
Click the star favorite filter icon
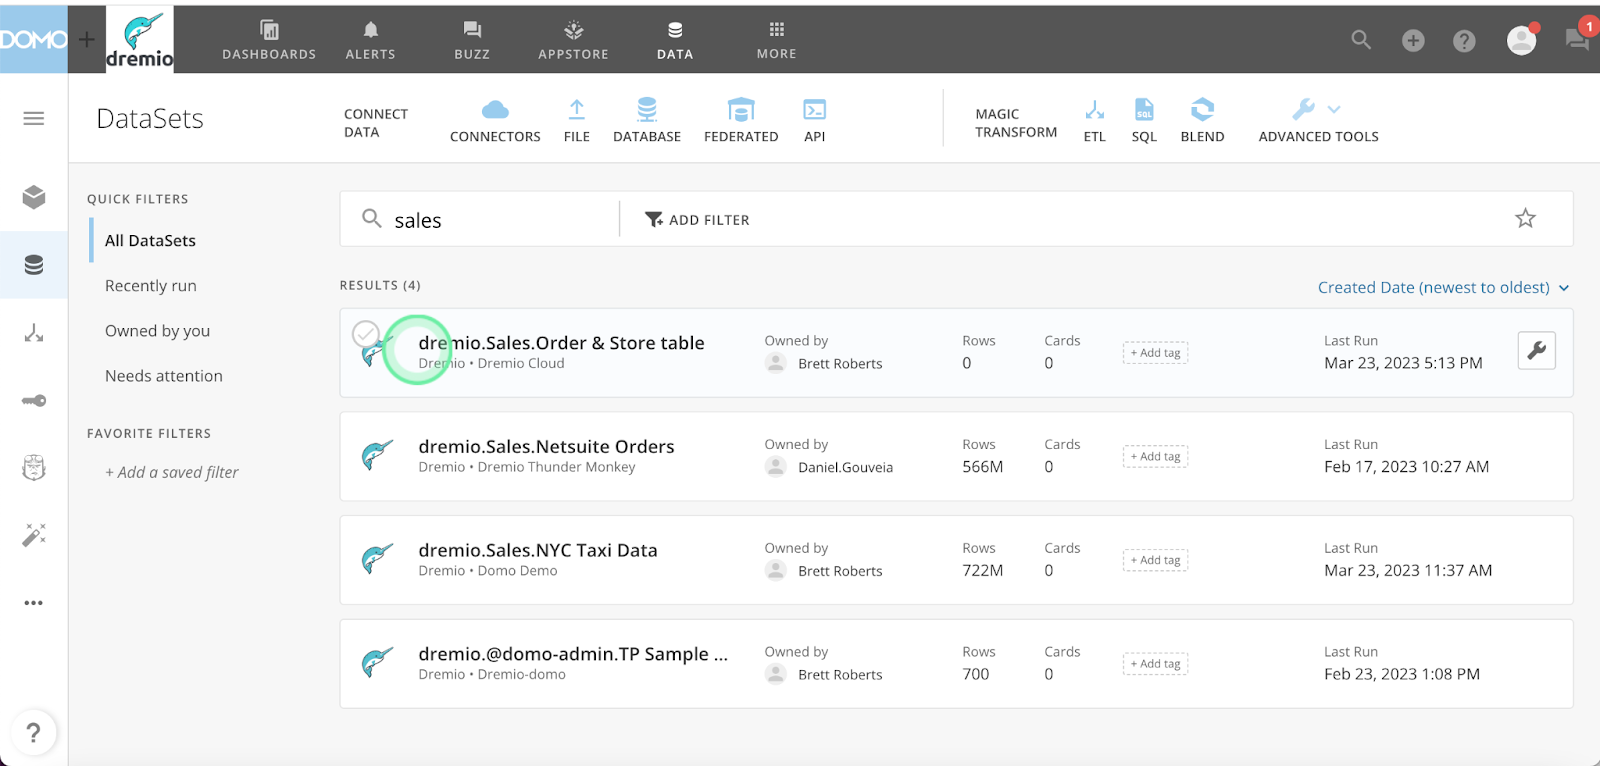pyautogui.click(x=1525, y=218)
